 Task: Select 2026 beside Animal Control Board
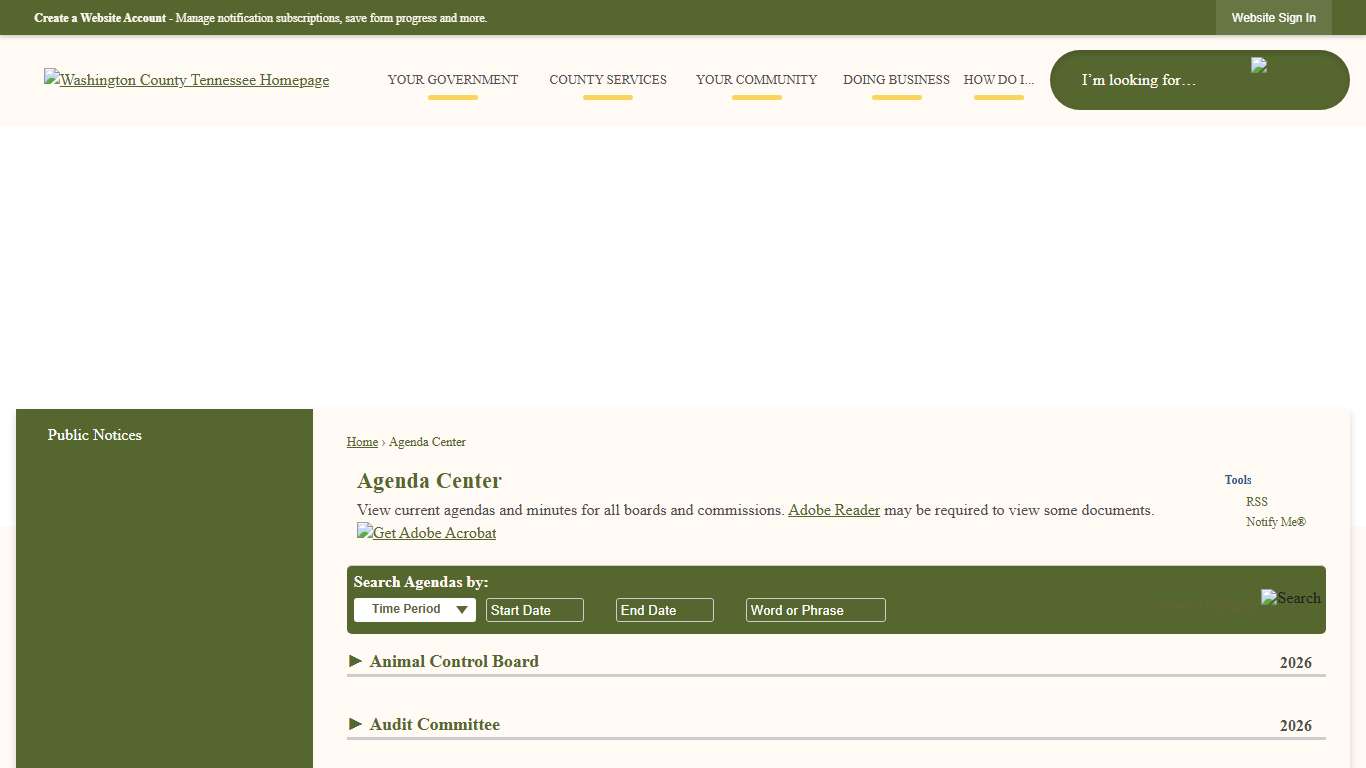(1295, 662)
